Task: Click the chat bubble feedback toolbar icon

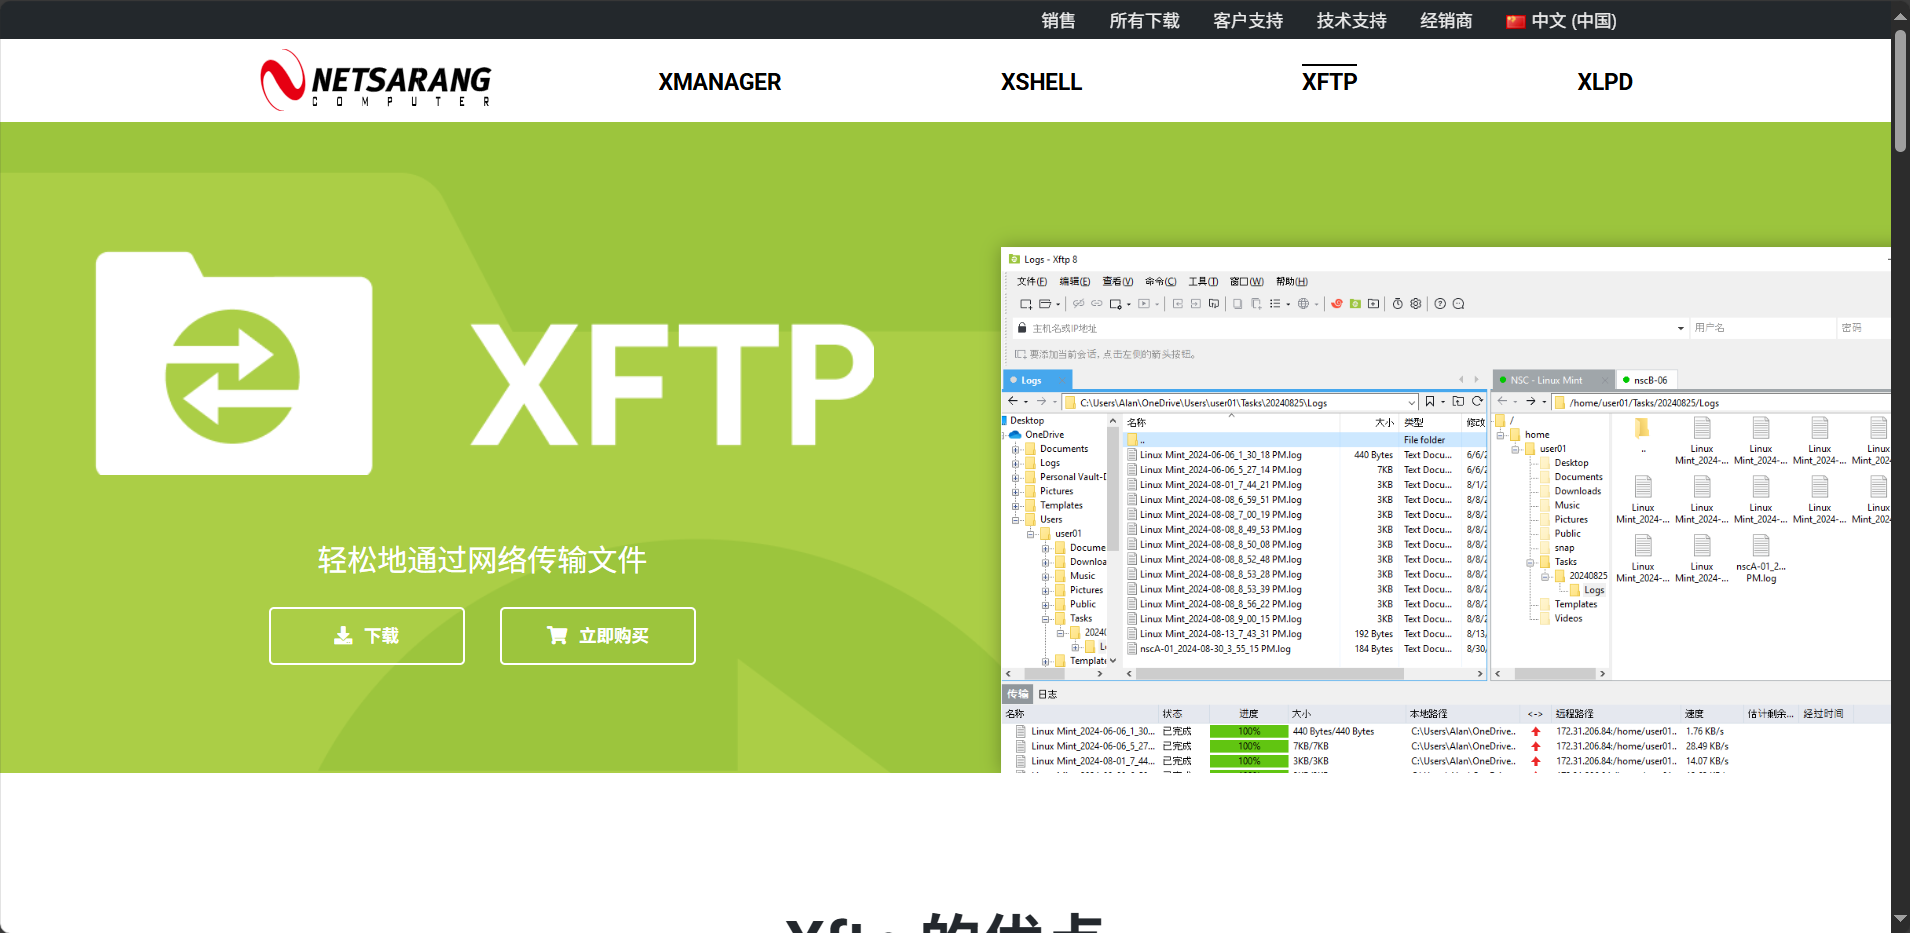Action: (1459, 304)
